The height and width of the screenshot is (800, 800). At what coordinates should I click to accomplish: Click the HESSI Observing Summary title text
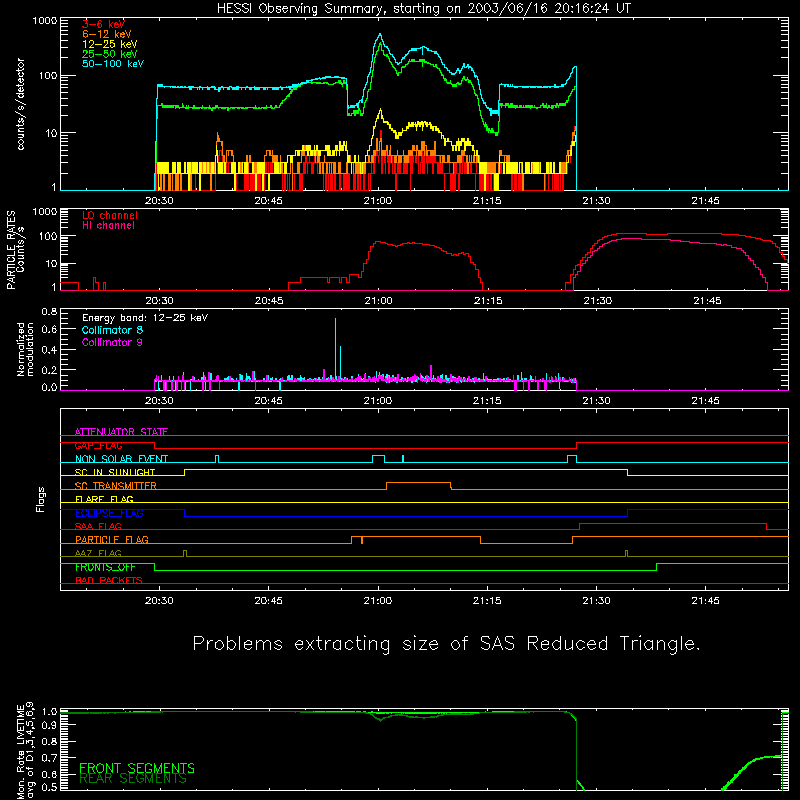(x=423, y=9)
